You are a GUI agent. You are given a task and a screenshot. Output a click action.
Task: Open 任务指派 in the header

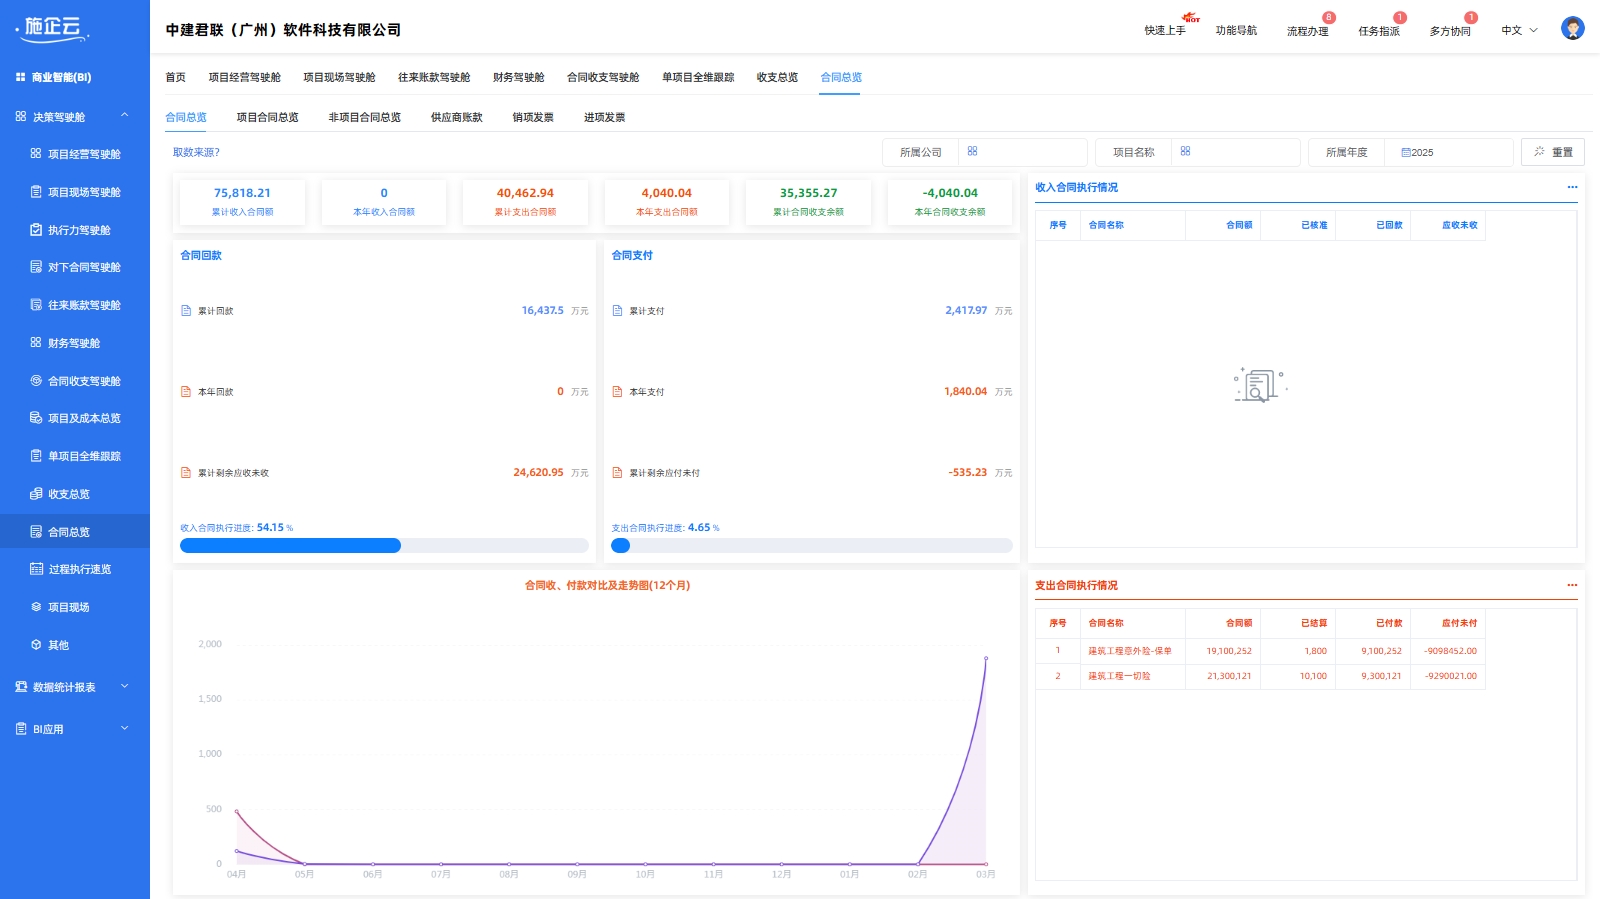pos(1378,31)
